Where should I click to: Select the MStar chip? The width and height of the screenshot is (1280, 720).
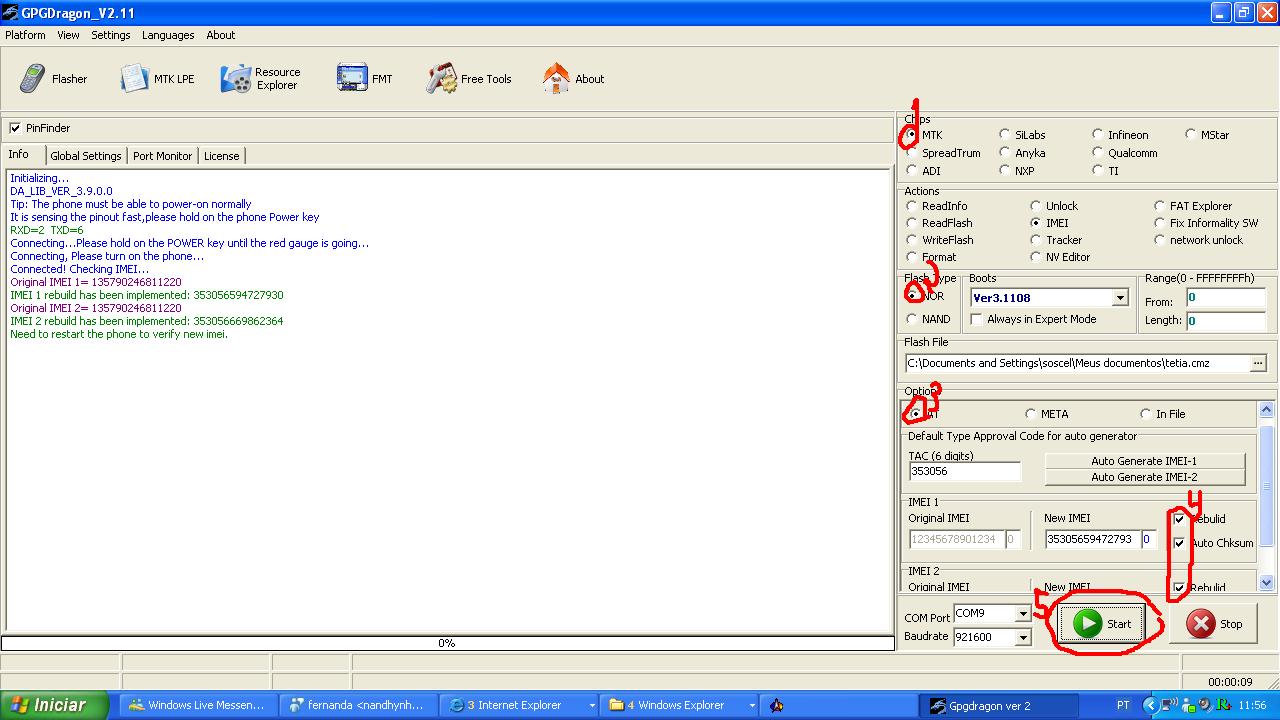point(1190,135)
